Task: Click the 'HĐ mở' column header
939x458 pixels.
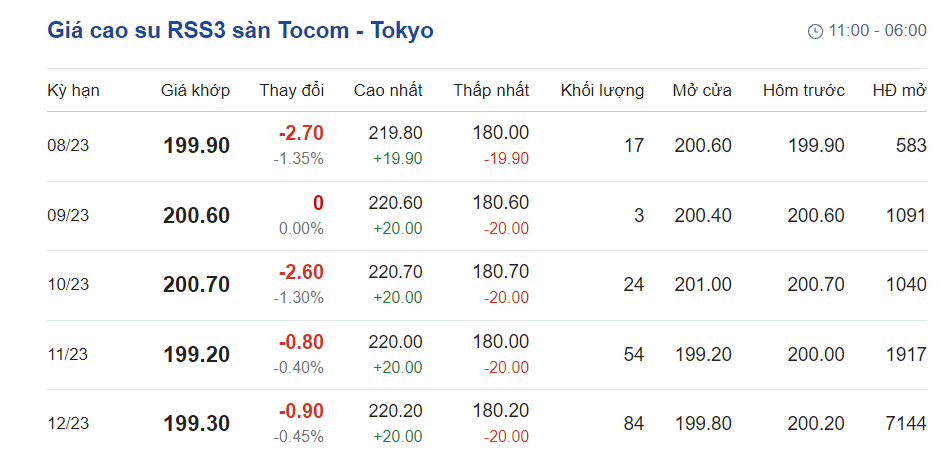Action: [x=899, y=90]
